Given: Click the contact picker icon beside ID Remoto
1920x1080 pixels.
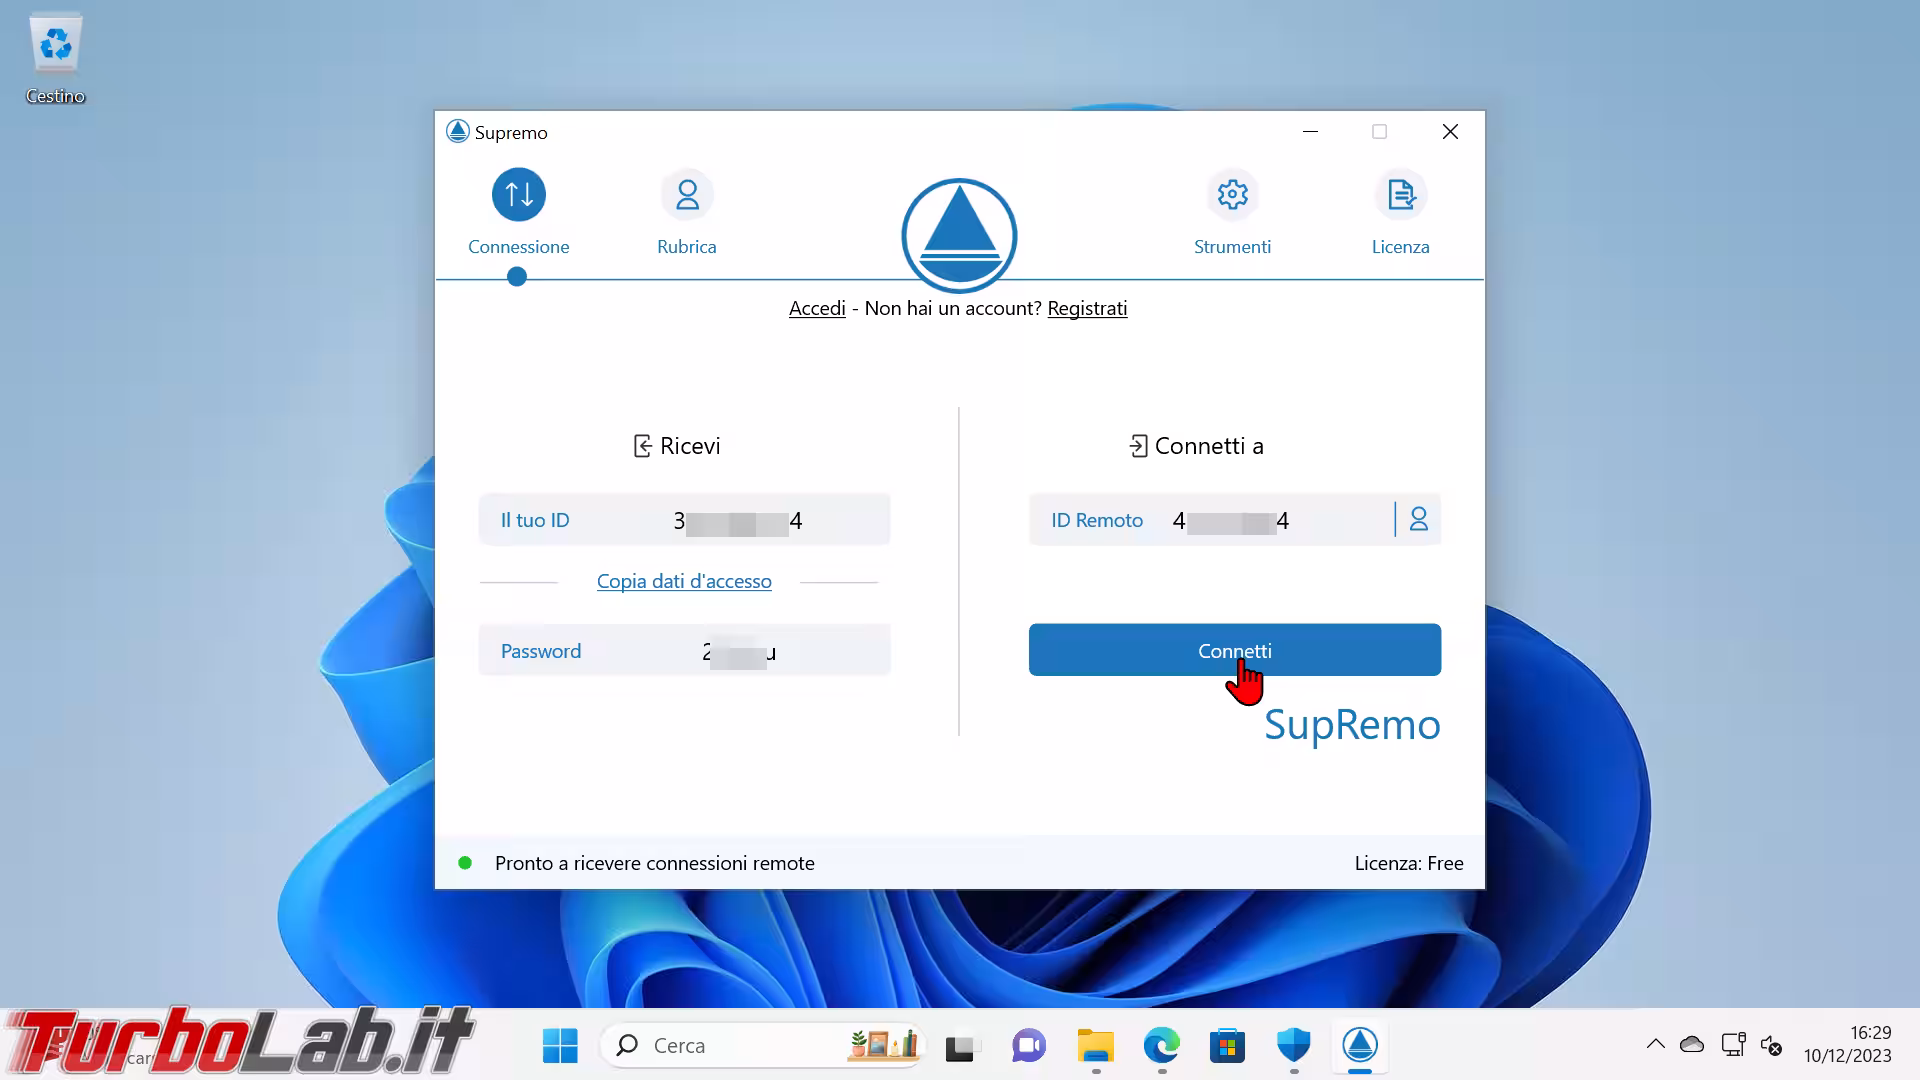Looking at the screenshot, I should click(1418, 519).
